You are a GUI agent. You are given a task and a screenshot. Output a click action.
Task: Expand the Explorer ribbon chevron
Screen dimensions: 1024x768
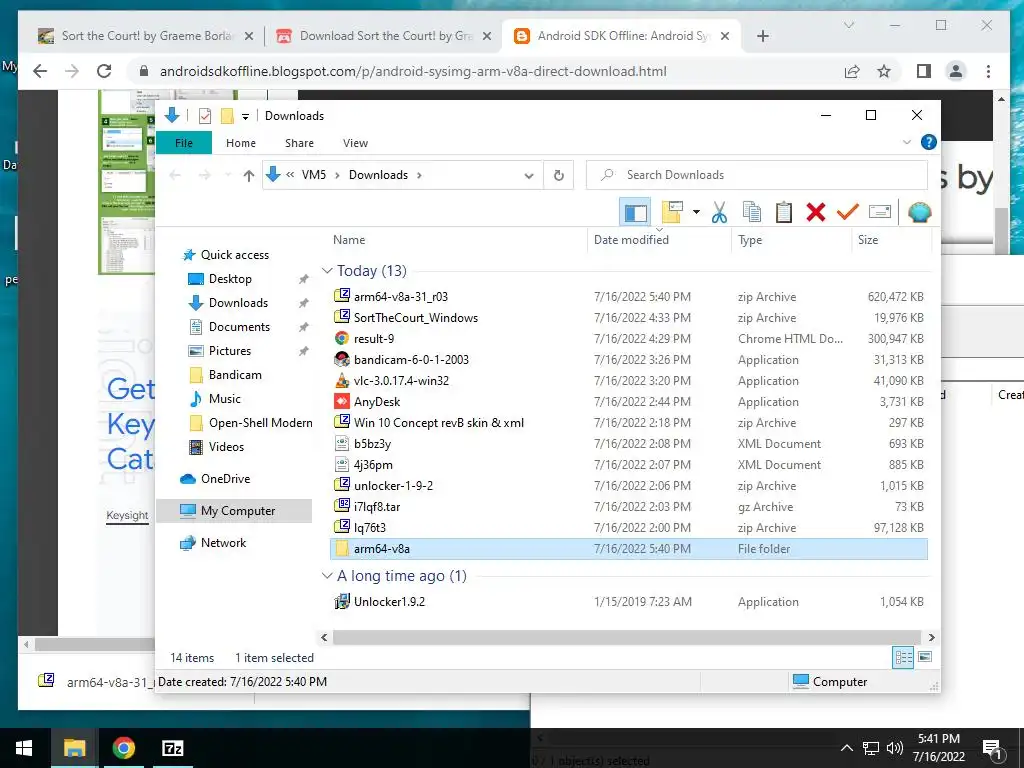[906, 142]
